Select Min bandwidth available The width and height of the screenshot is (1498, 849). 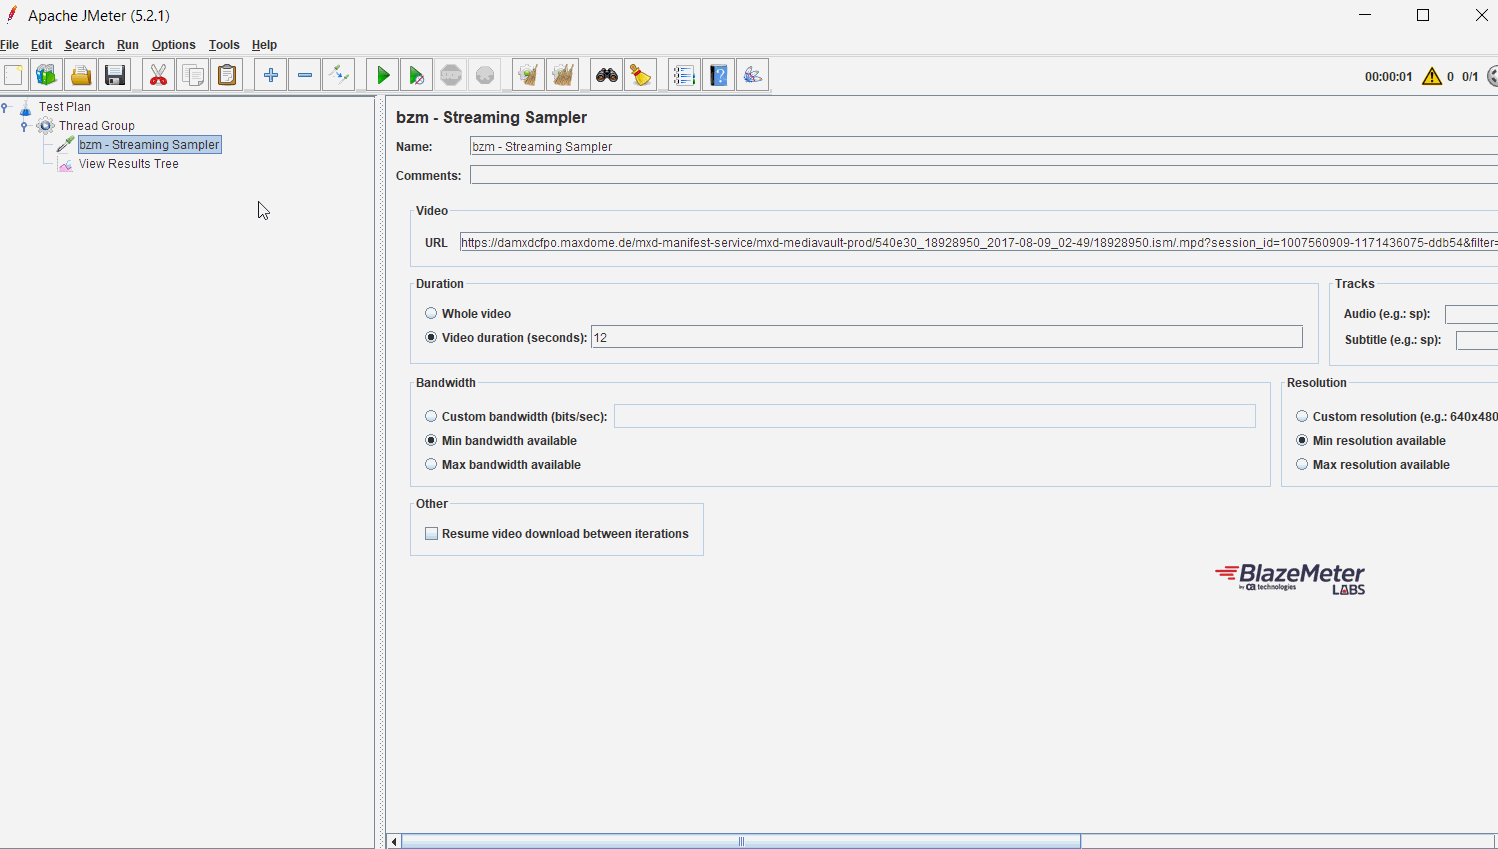pos(431,441)
